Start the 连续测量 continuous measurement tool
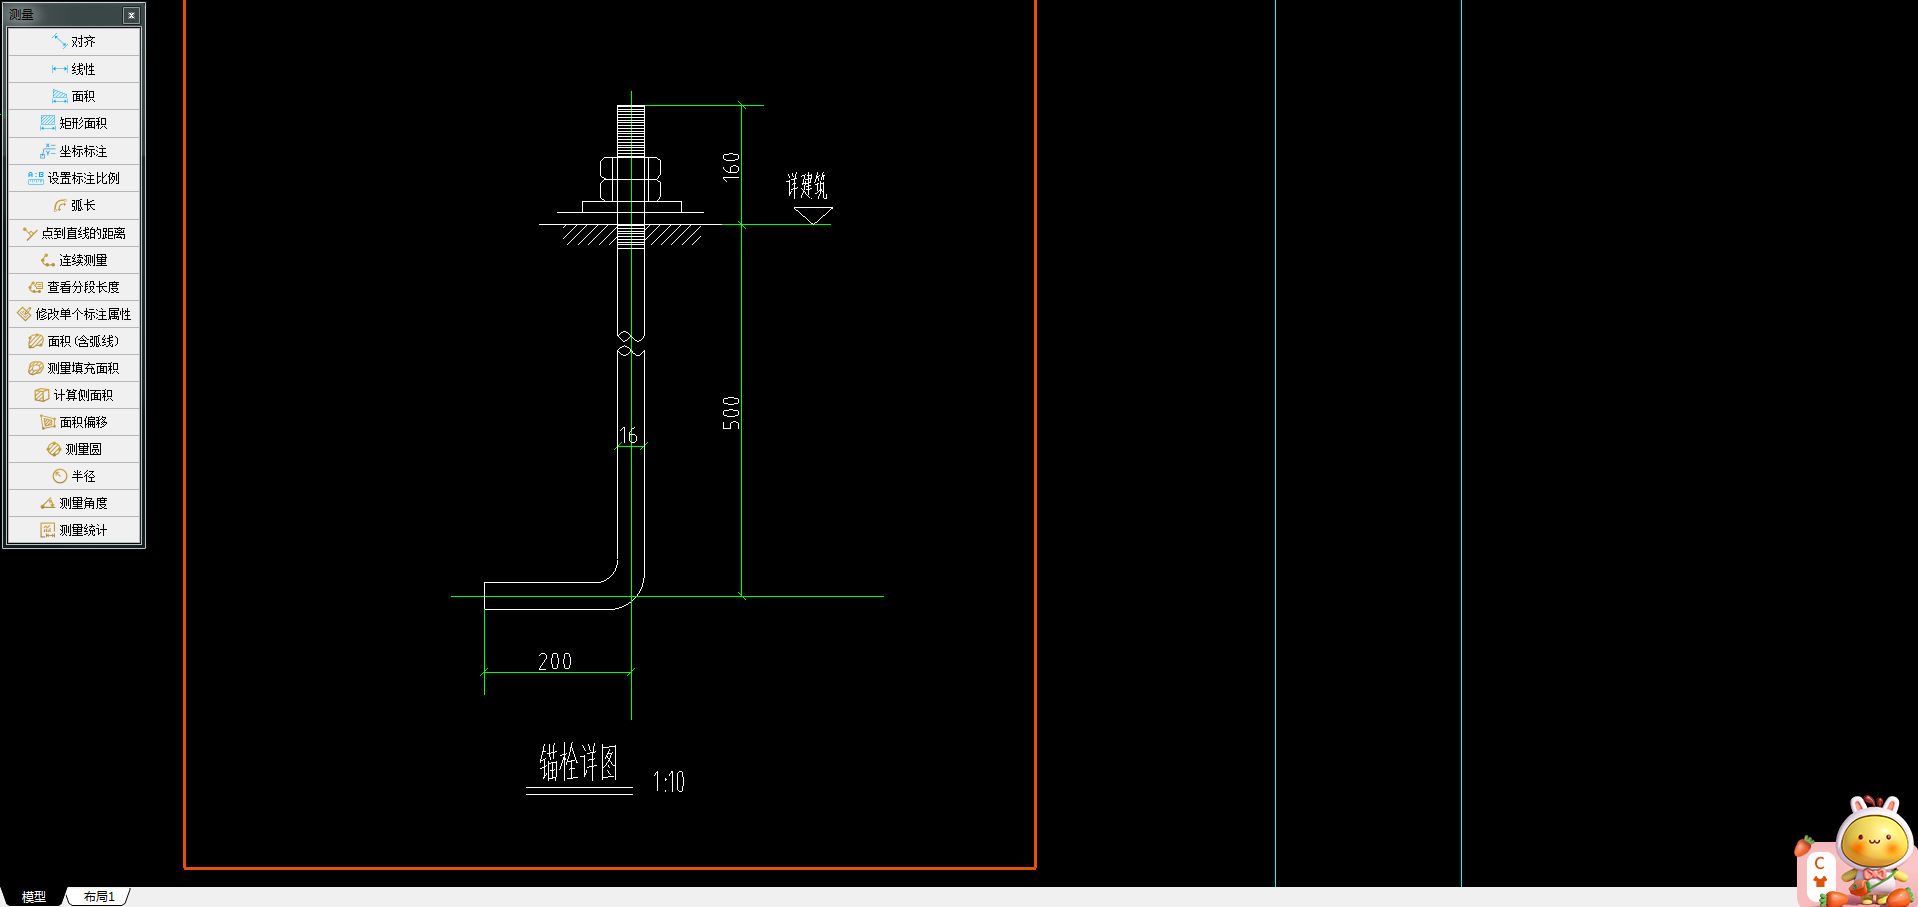This screenshot has width=1918, height=907. click(74, 260)
